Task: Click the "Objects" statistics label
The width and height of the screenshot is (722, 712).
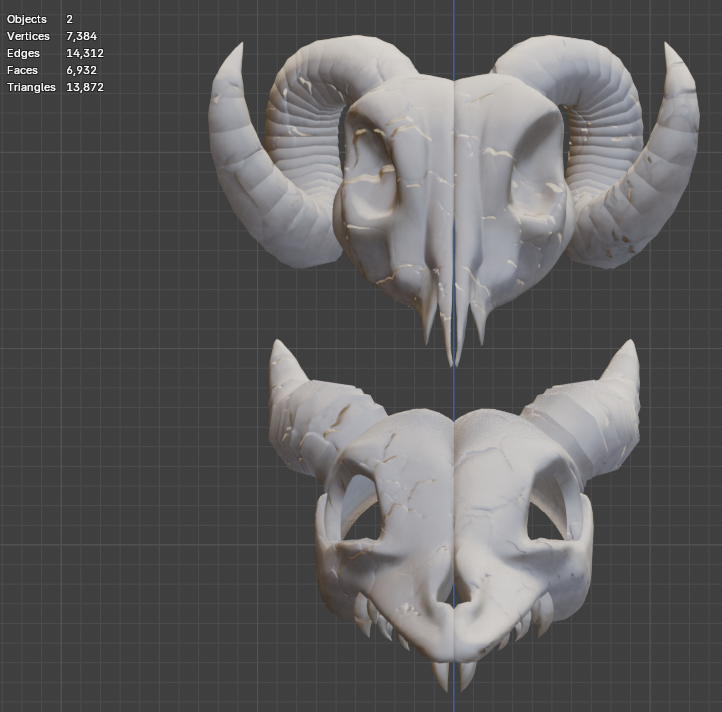Action: click(27, 19)
